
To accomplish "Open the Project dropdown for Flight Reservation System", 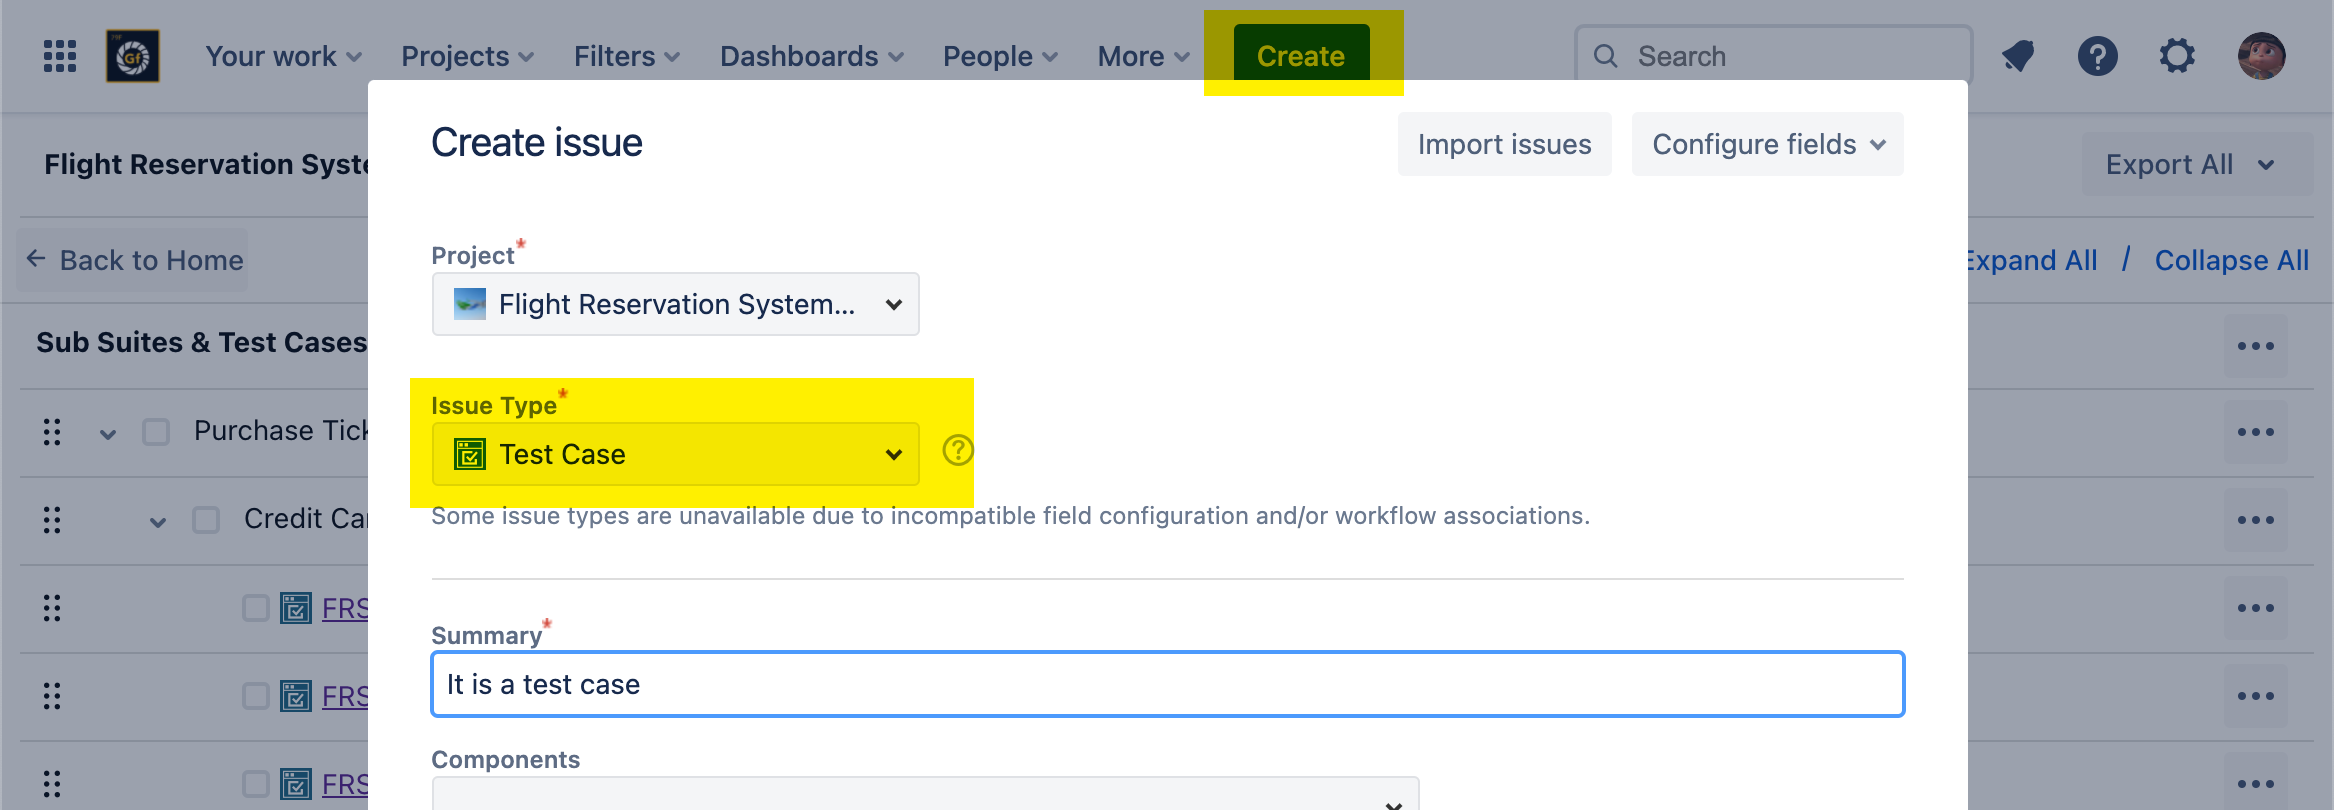I will (675, 304).
